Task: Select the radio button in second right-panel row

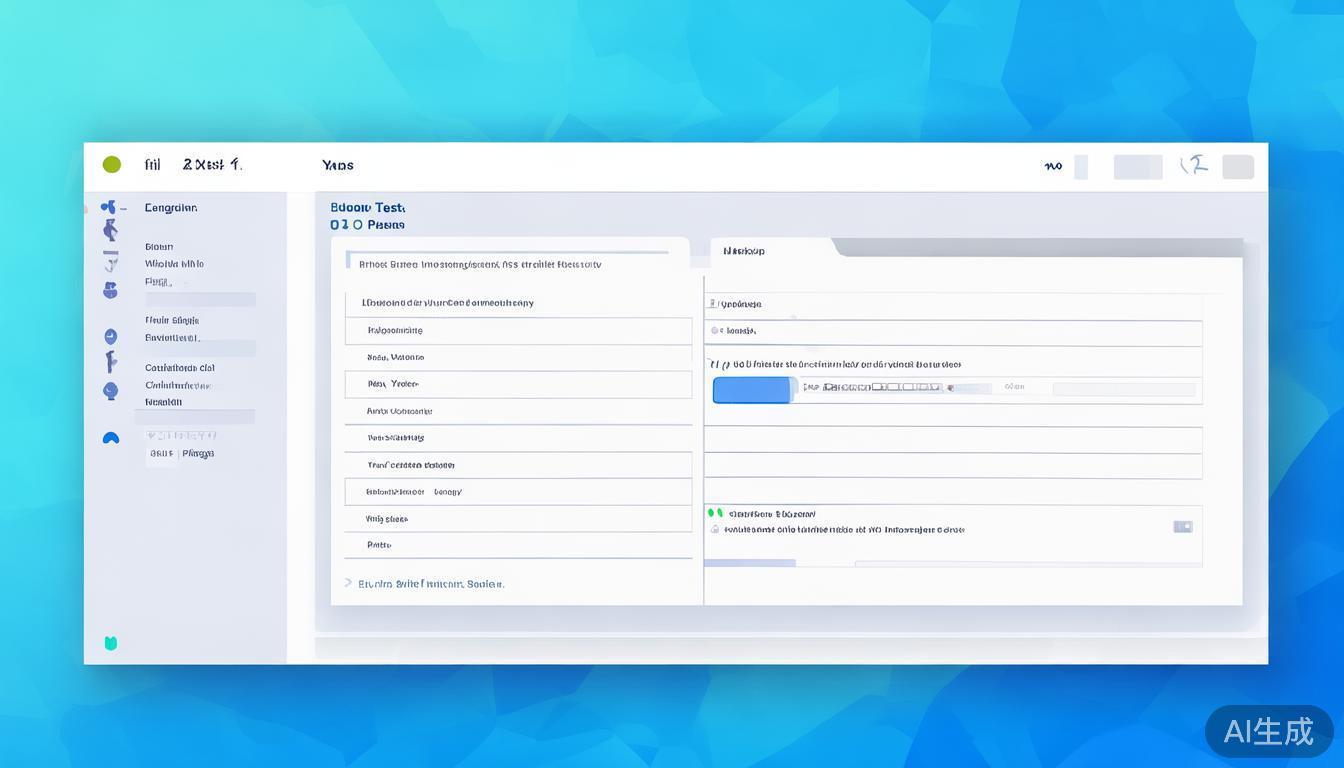Action: (x=715, y=330)
